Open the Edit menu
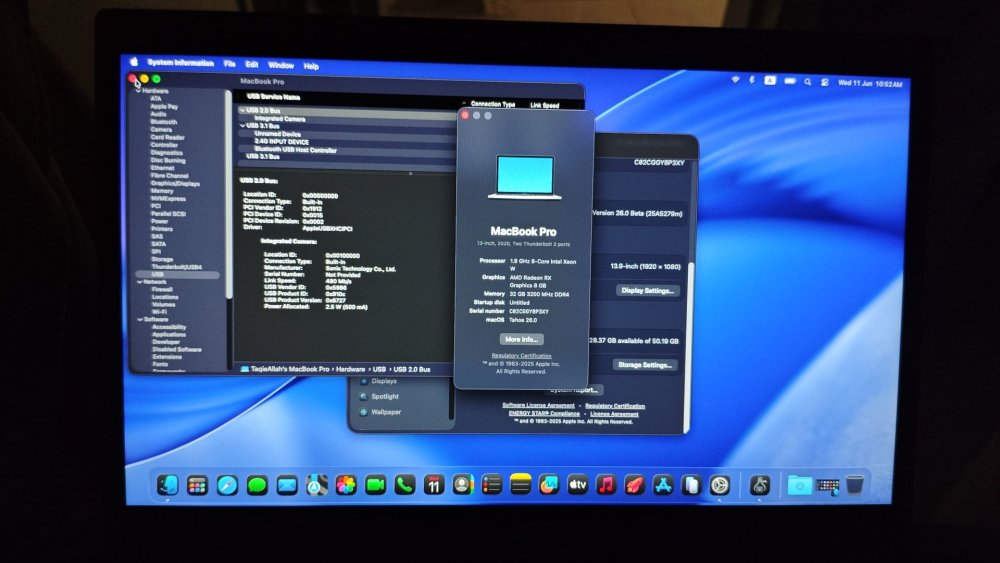 pyautogui.click(x=252, y=64)
